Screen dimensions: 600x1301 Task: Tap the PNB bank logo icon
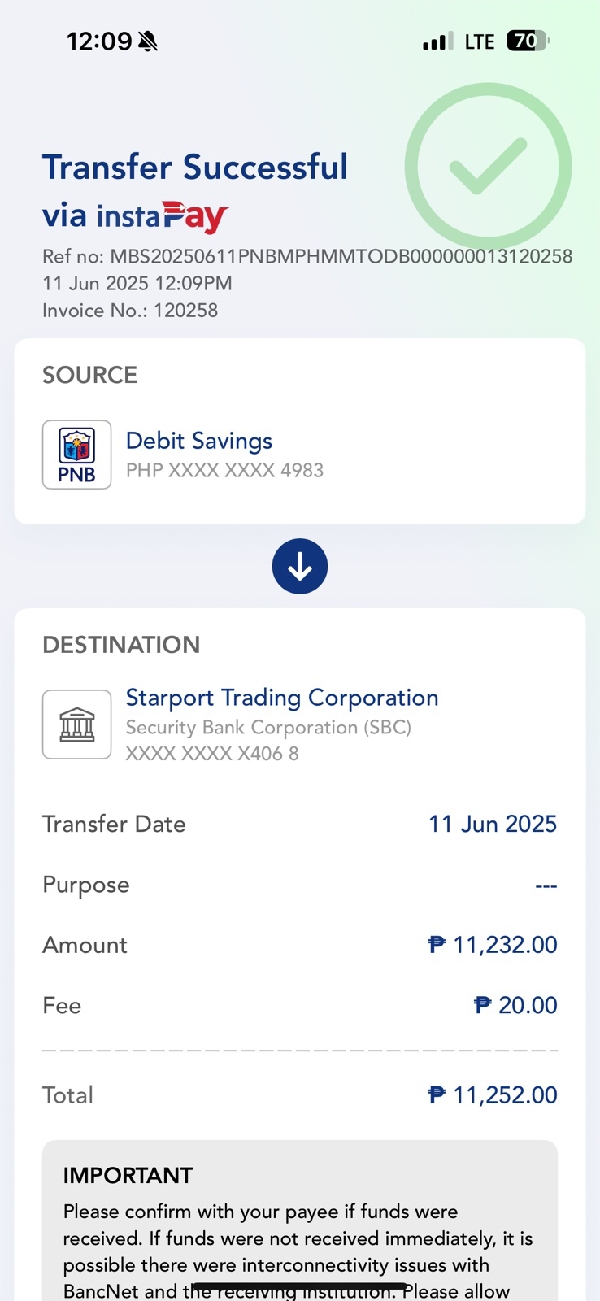coord(77,455)
